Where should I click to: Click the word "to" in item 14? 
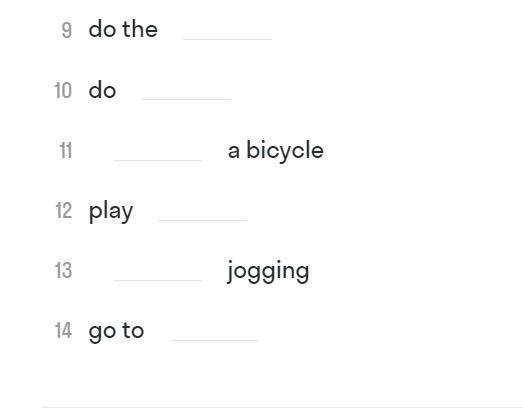[133, 331]
